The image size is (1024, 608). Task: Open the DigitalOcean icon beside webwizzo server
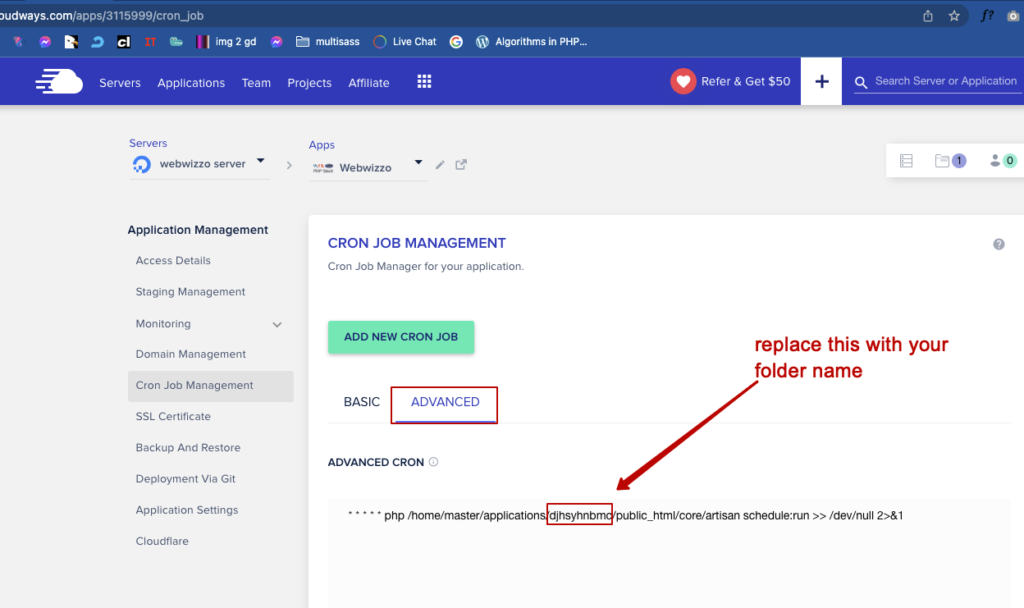pyautogui.click(x=142, y=165)
